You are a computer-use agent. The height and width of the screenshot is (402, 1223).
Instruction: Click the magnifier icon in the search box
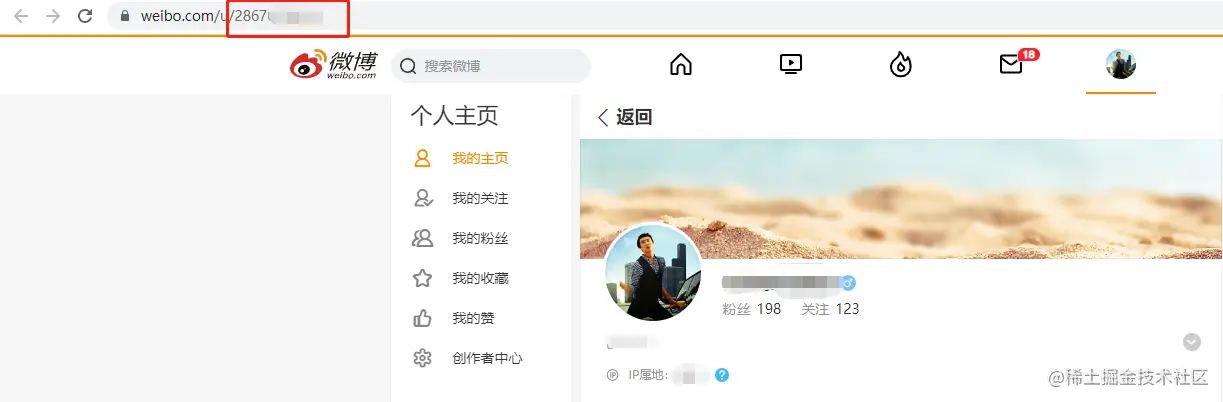[x=408, y=66]
